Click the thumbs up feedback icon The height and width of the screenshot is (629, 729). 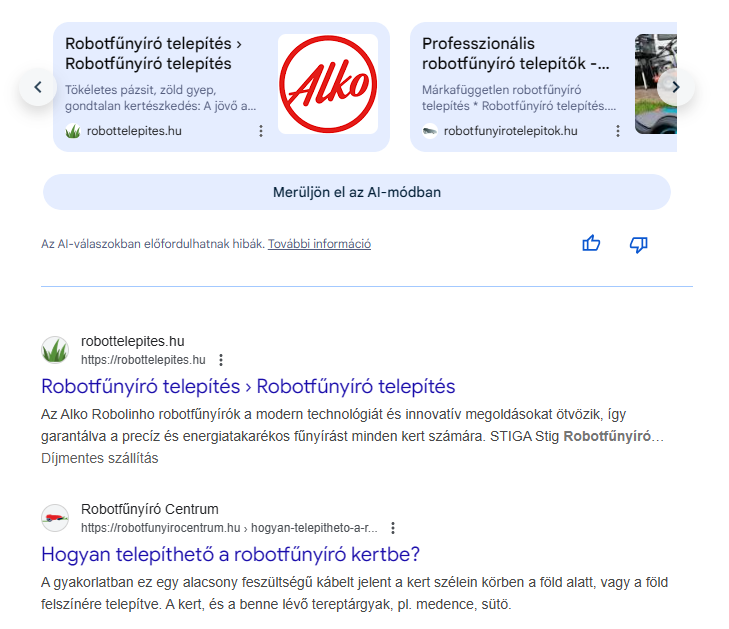click(x=591, y=244)
